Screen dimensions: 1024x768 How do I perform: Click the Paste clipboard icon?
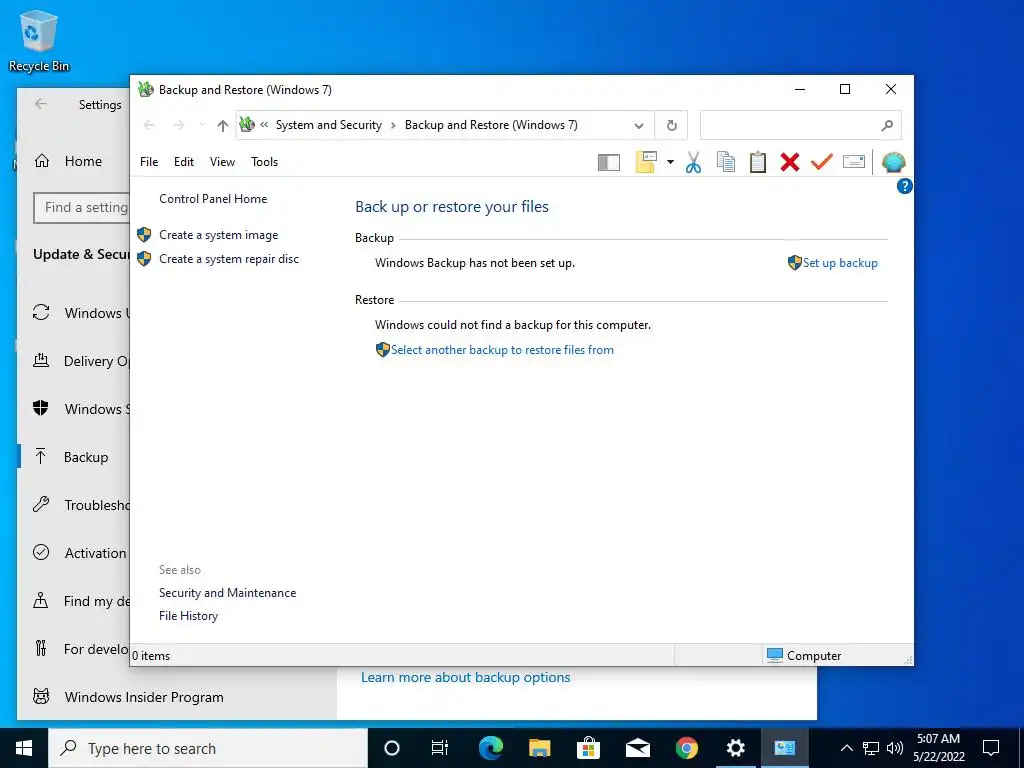[758, 162]
